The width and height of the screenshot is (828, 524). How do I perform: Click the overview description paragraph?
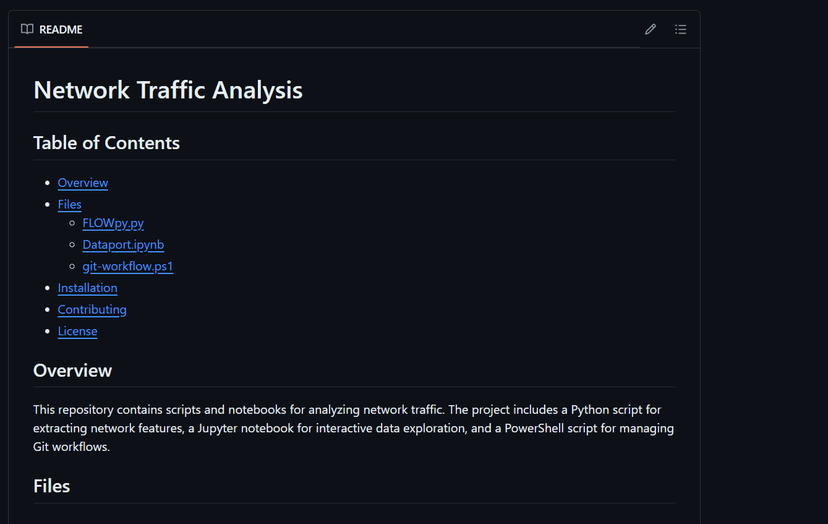(x=354, y=428)
